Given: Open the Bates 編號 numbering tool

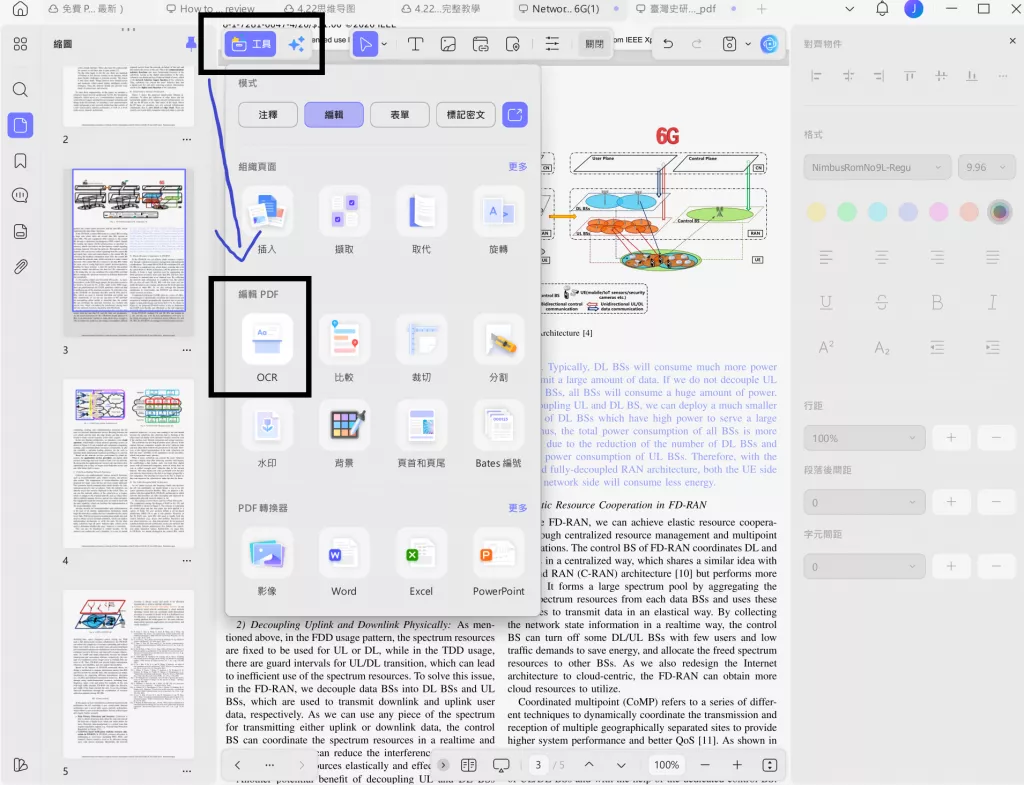Looking at the screenshot, I should point(498,434).
